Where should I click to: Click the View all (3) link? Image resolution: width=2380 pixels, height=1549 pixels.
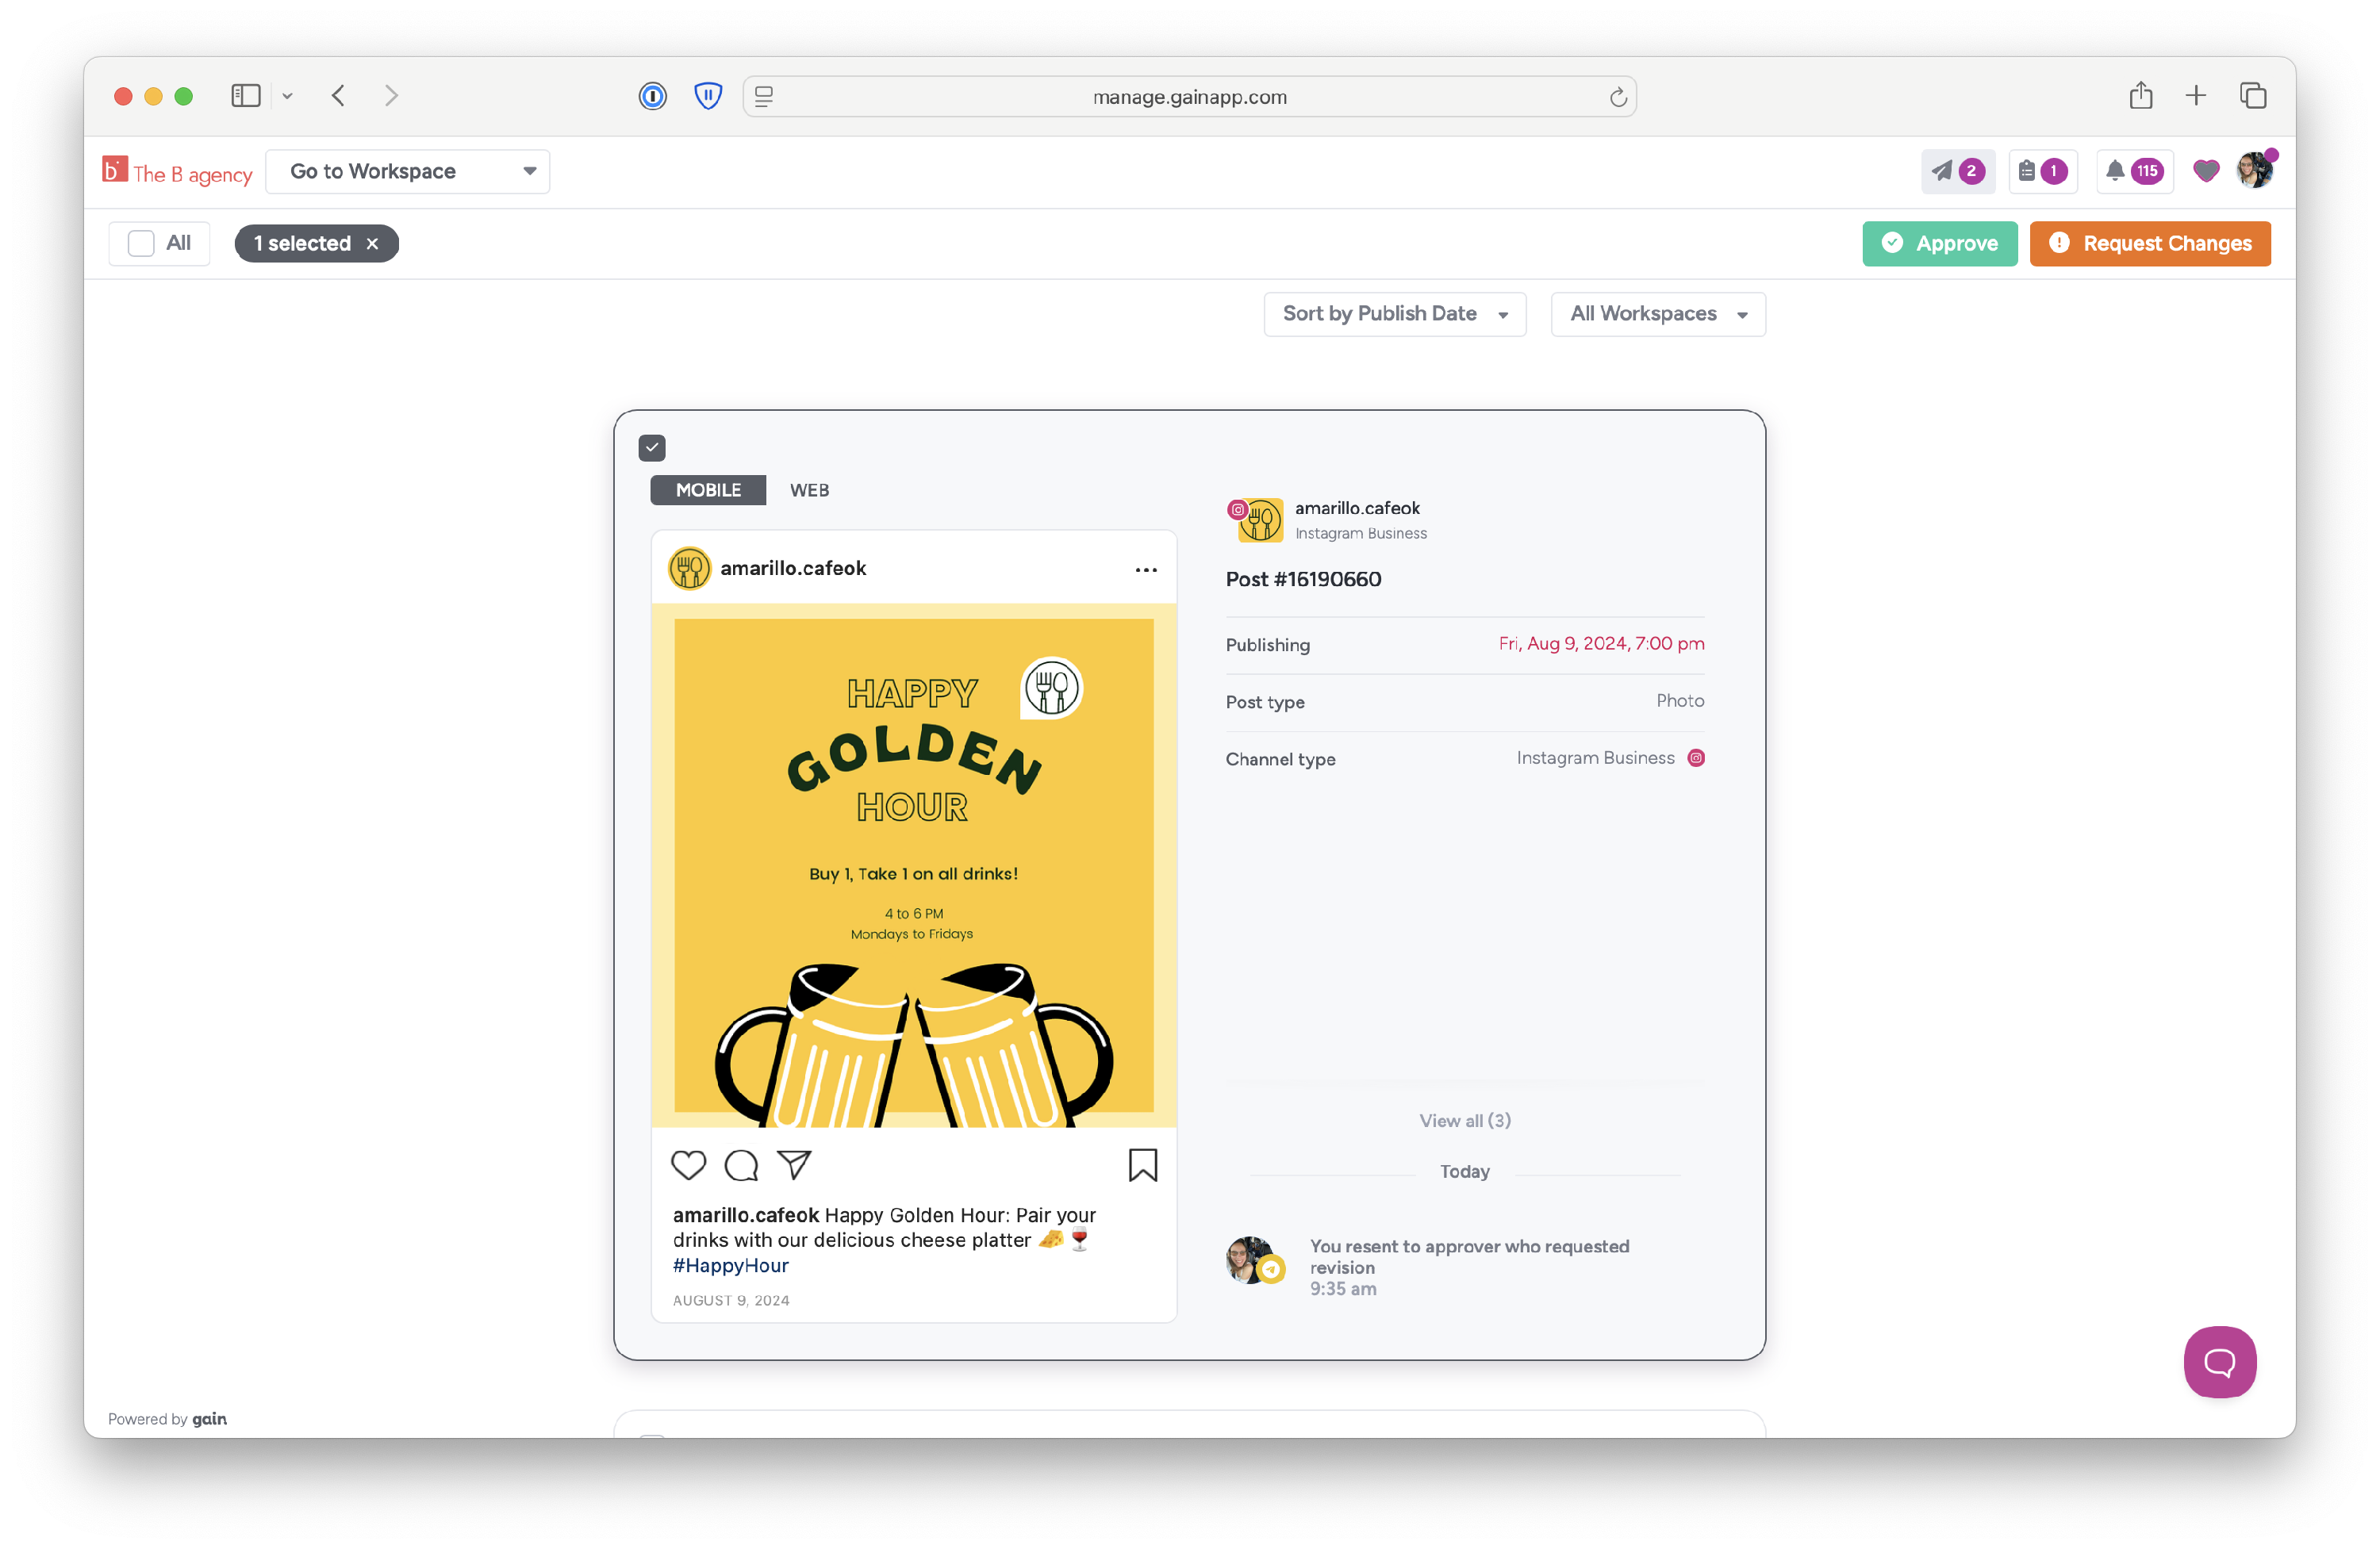tap(1464, 1120)
